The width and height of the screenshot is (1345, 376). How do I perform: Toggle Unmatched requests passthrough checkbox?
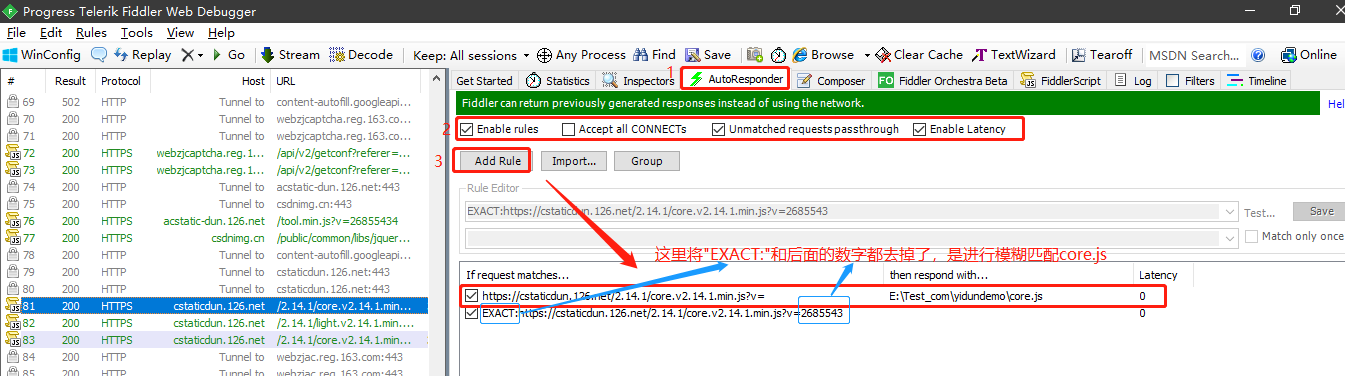[x=718, y=129]
